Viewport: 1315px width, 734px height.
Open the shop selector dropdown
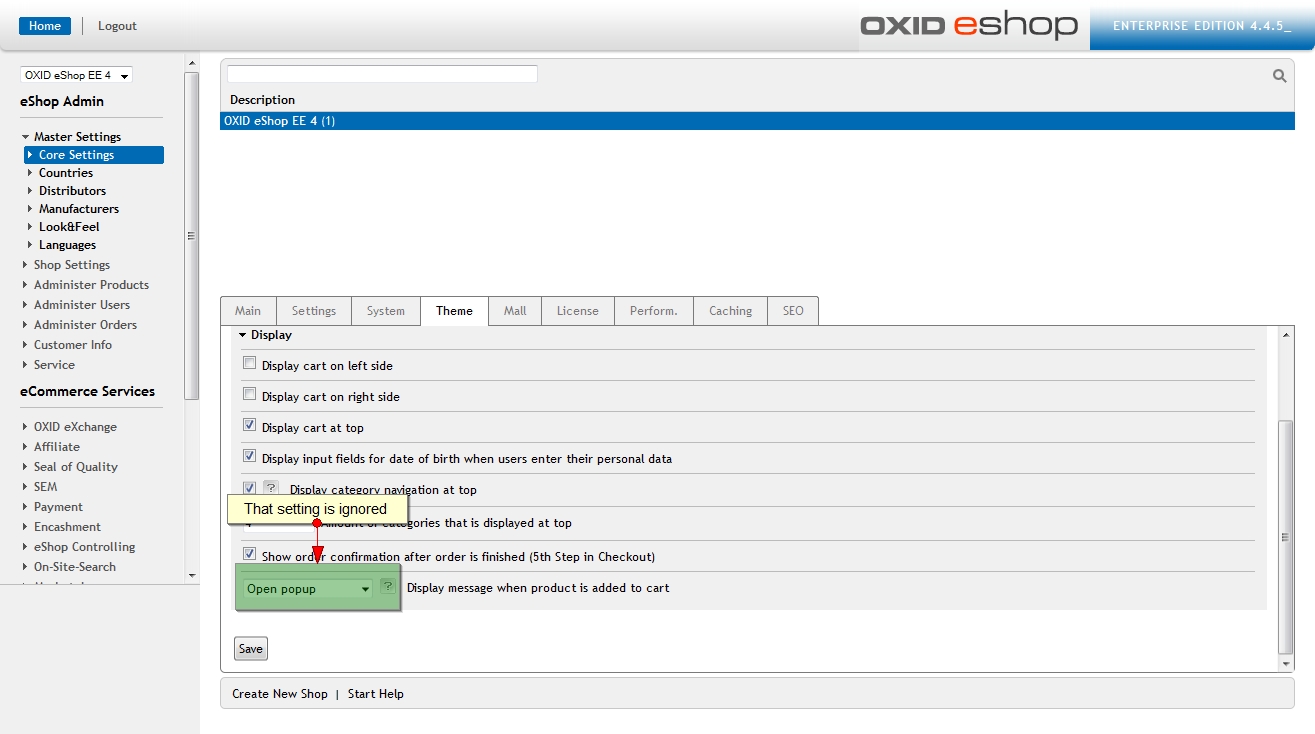click(x=76, y=76)
